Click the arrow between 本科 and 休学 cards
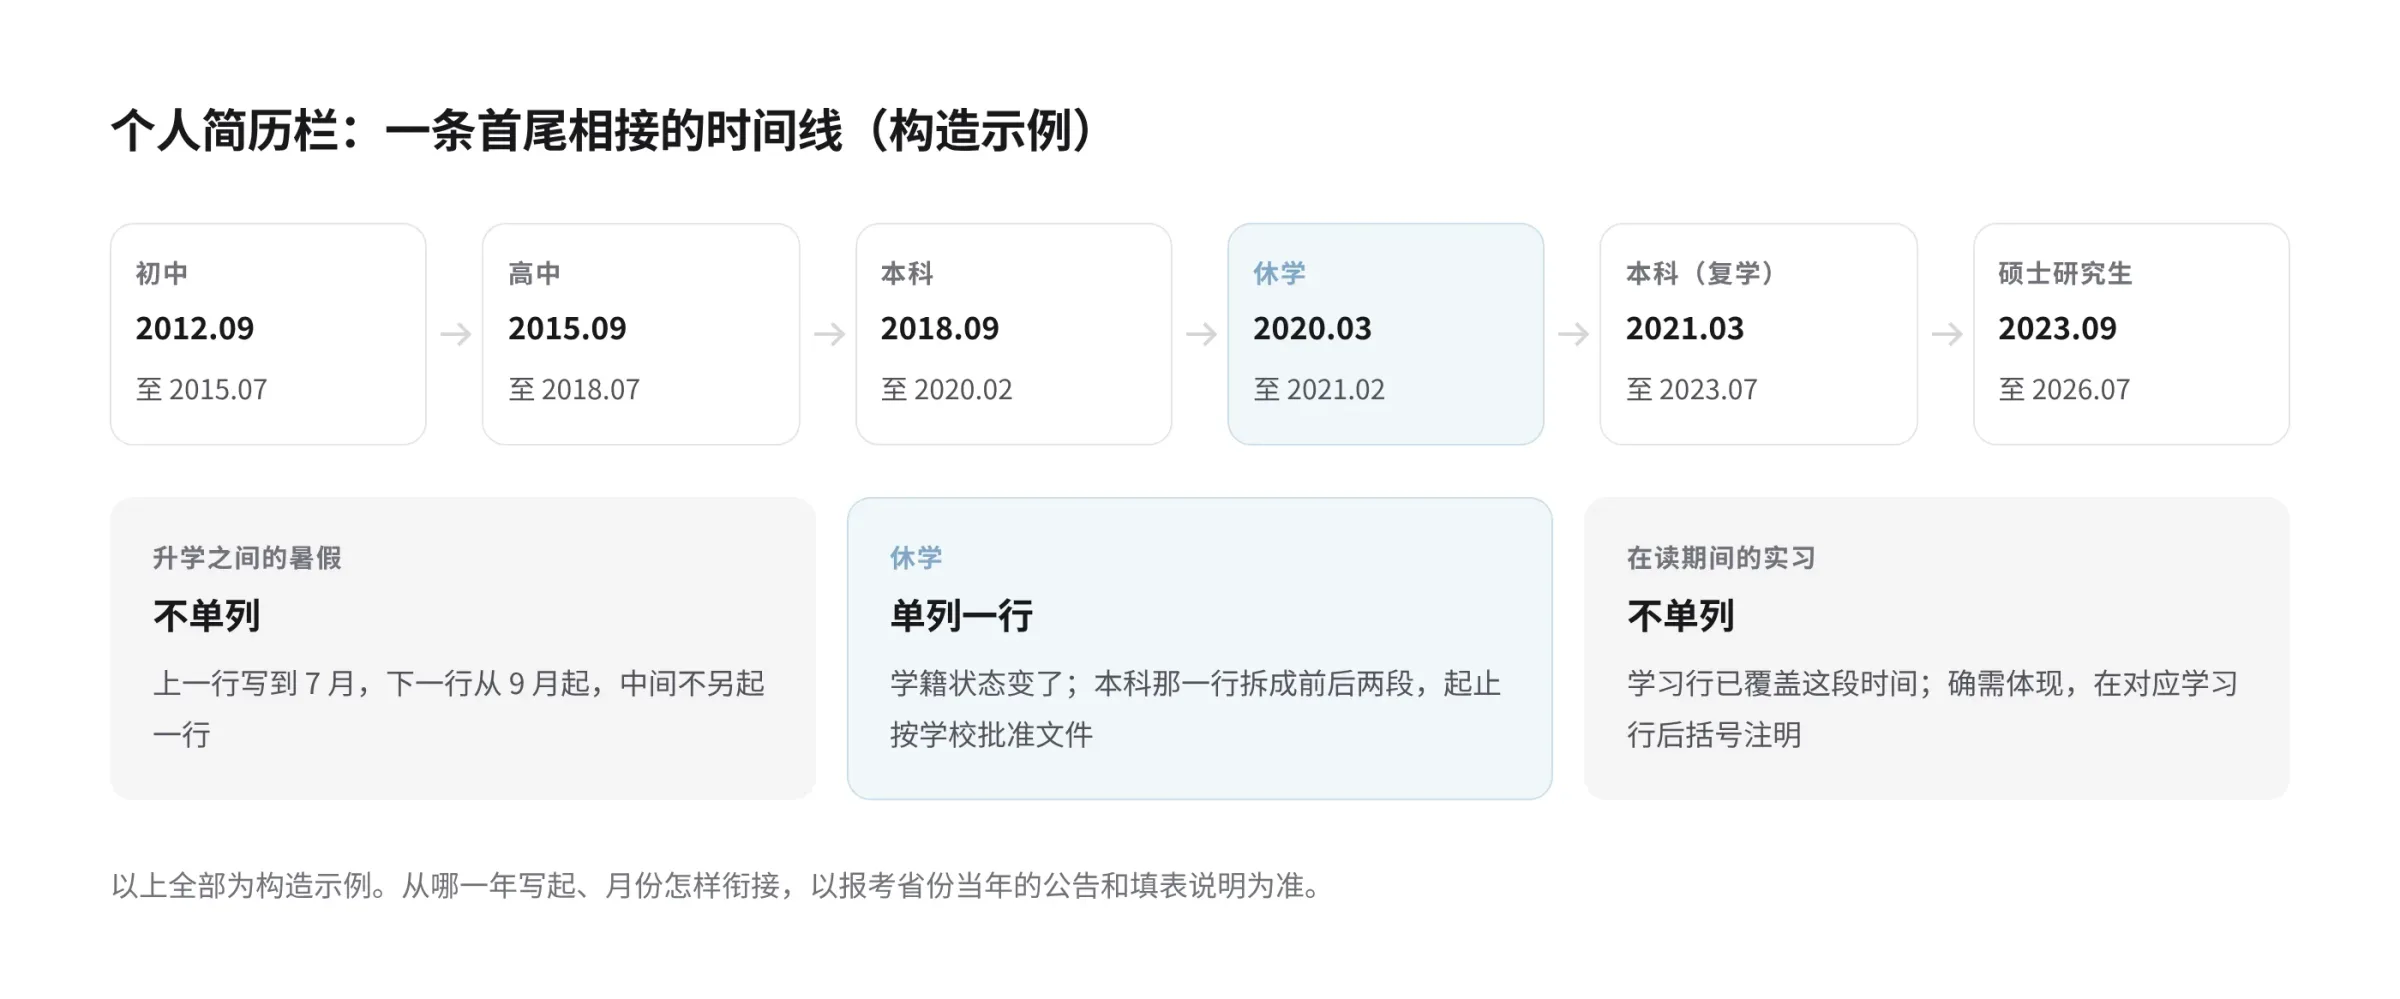Screen dimensions: 2400x999 [1201, 334]
